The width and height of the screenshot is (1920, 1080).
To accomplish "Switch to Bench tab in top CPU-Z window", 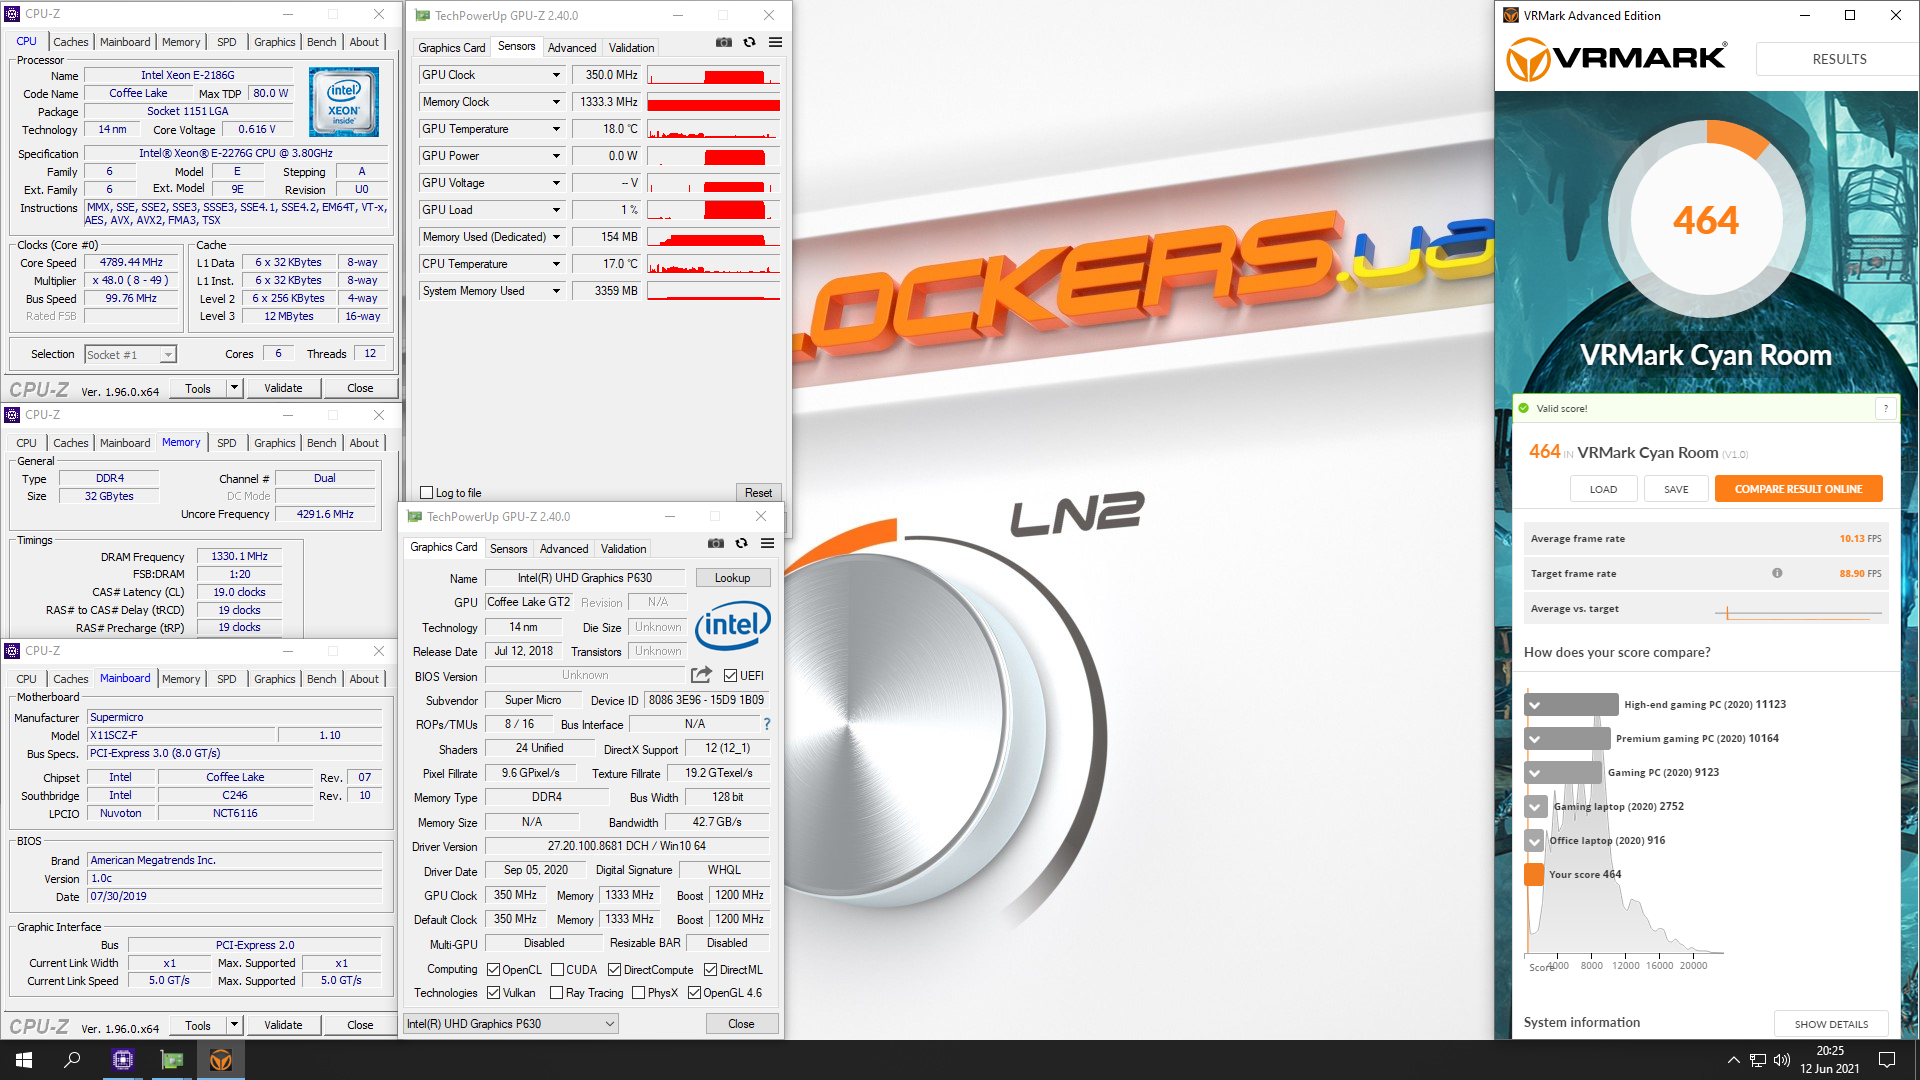I will (321, 42).
